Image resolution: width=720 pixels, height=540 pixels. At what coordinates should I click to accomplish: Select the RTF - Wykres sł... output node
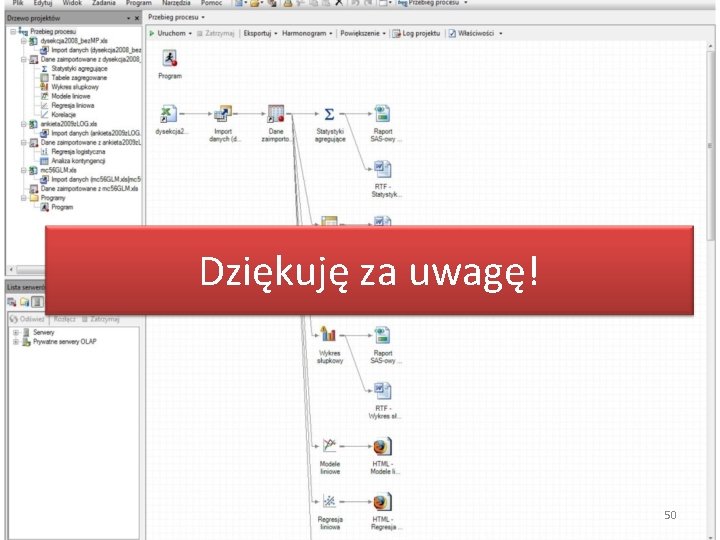[x=383, y=400]
